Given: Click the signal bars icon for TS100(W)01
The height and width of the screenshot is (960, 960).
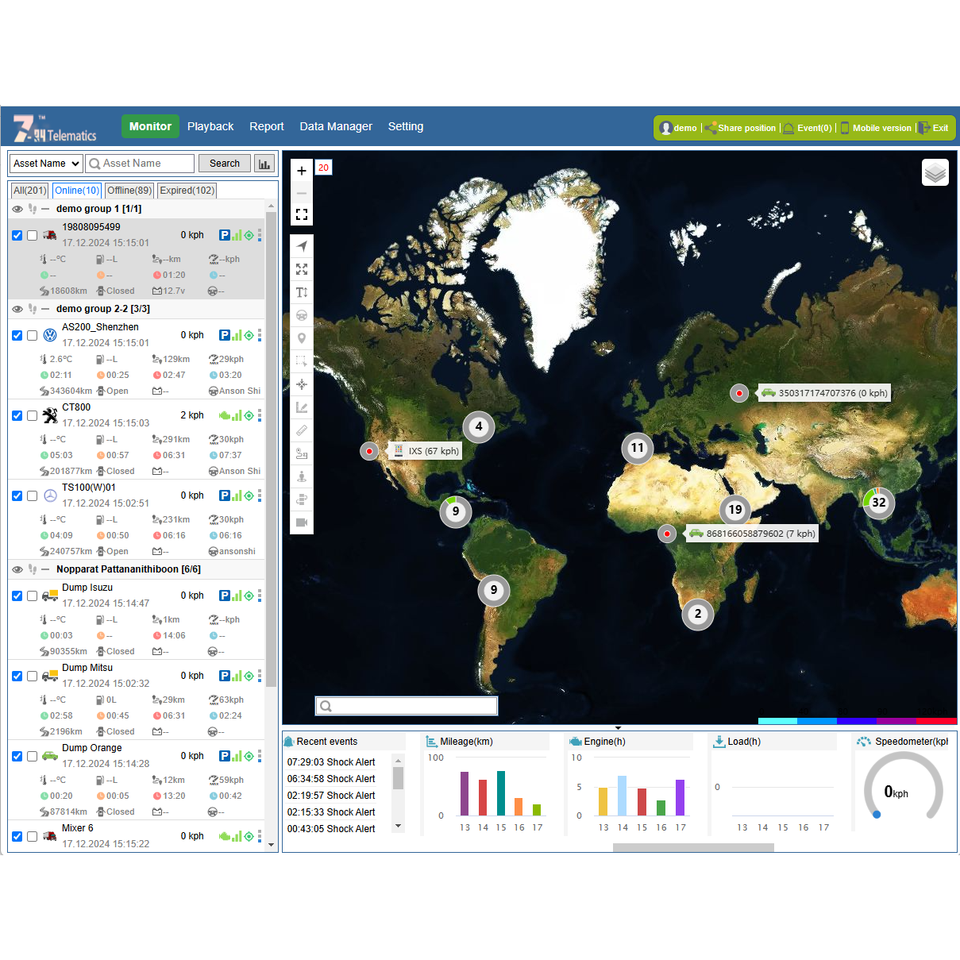Looking at the screenshot, I should pos(237,495).
